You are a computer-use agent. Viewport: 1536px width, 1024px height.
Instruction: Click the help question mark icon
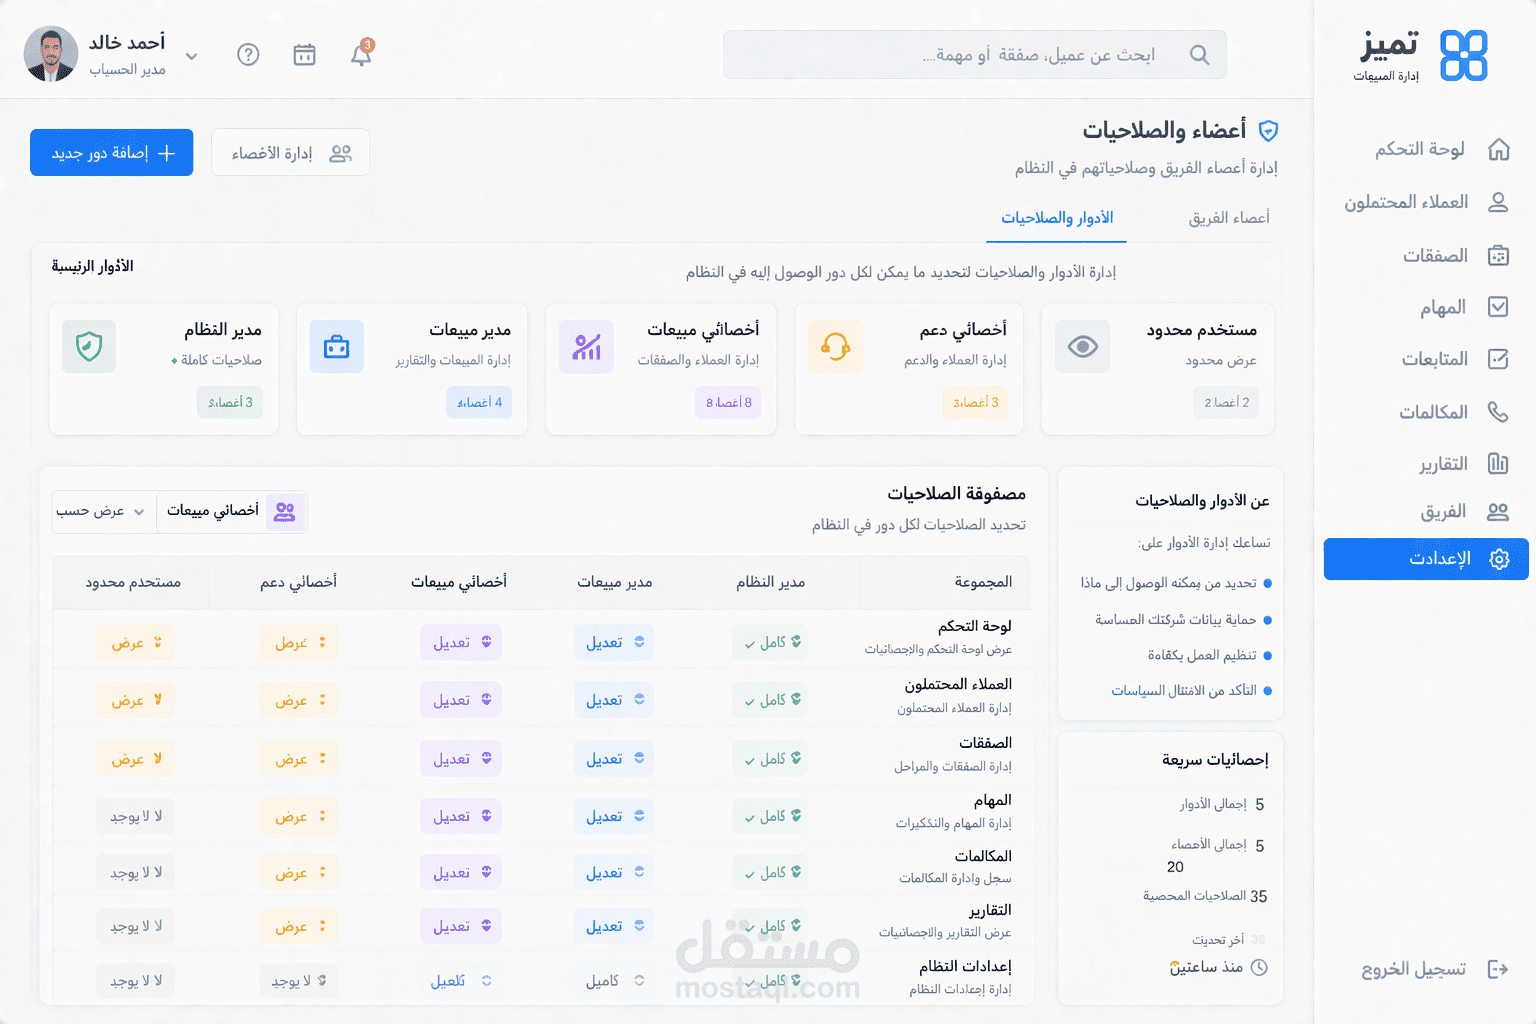pos(248,55)
